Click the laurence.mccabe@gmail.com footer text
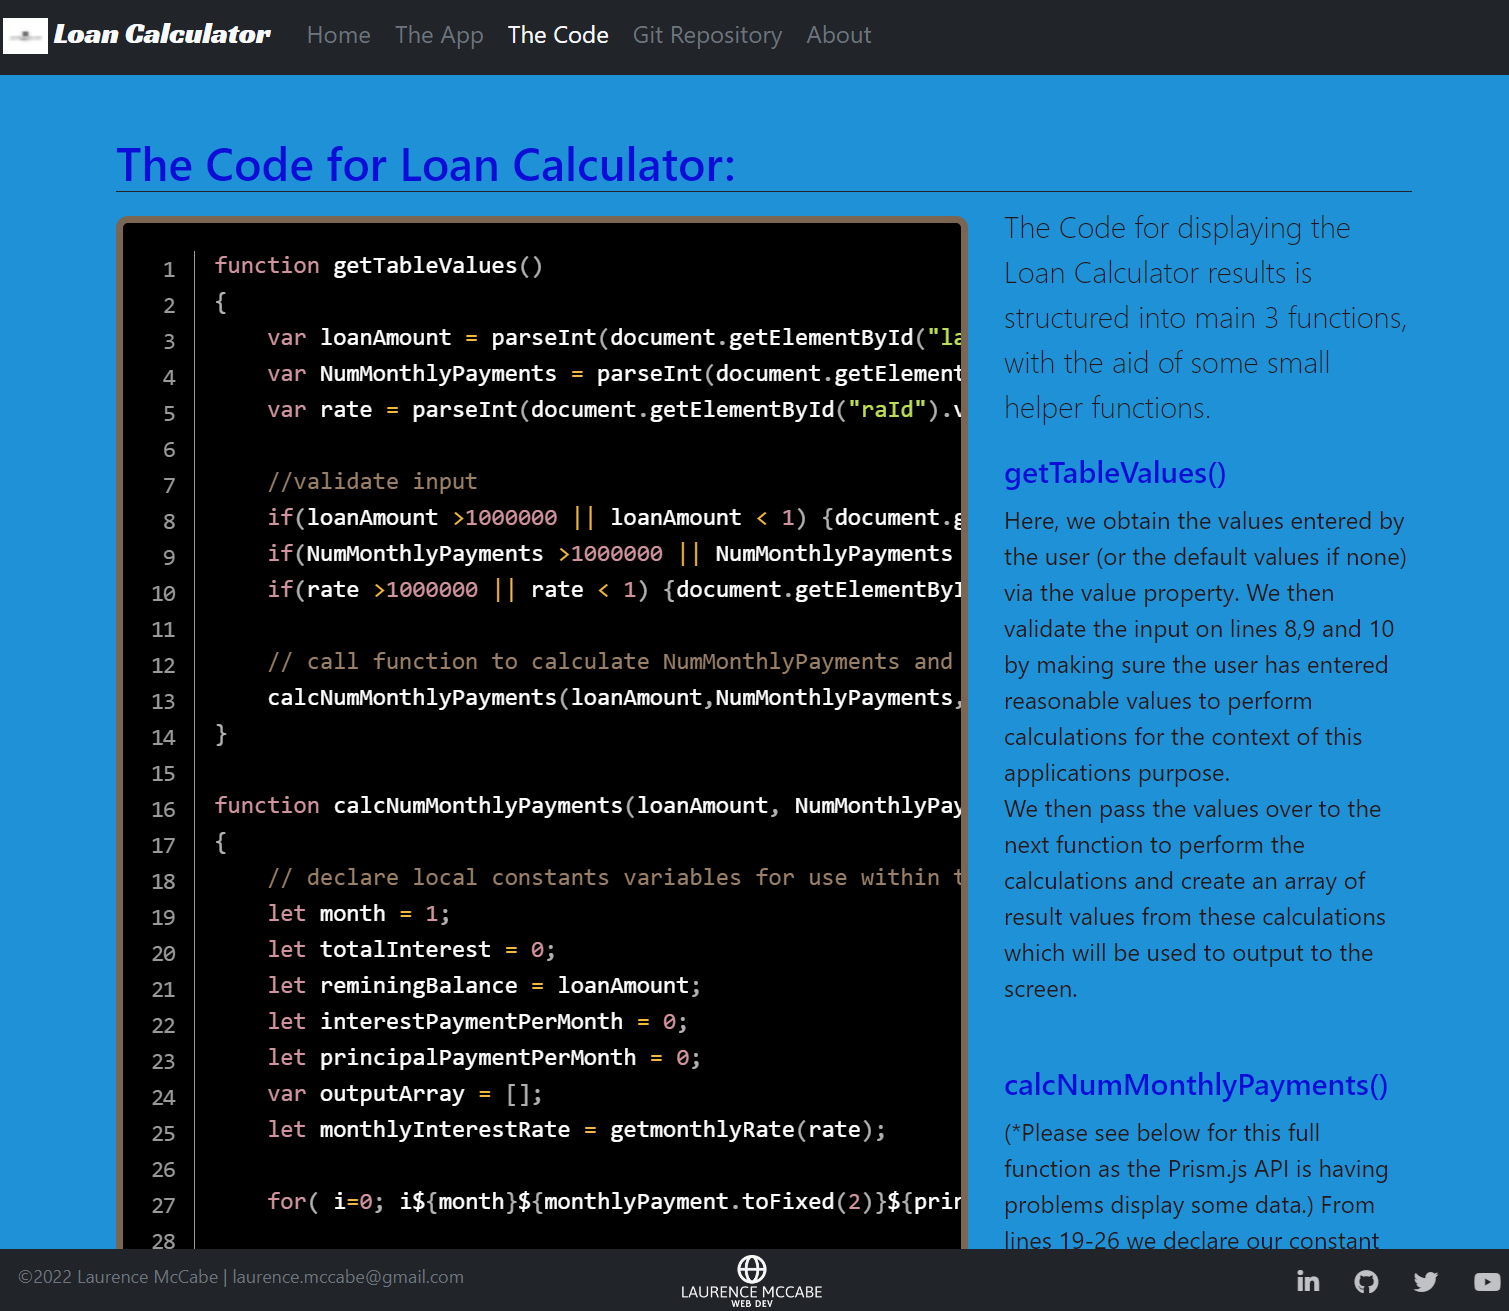 tap(348, 1277)
